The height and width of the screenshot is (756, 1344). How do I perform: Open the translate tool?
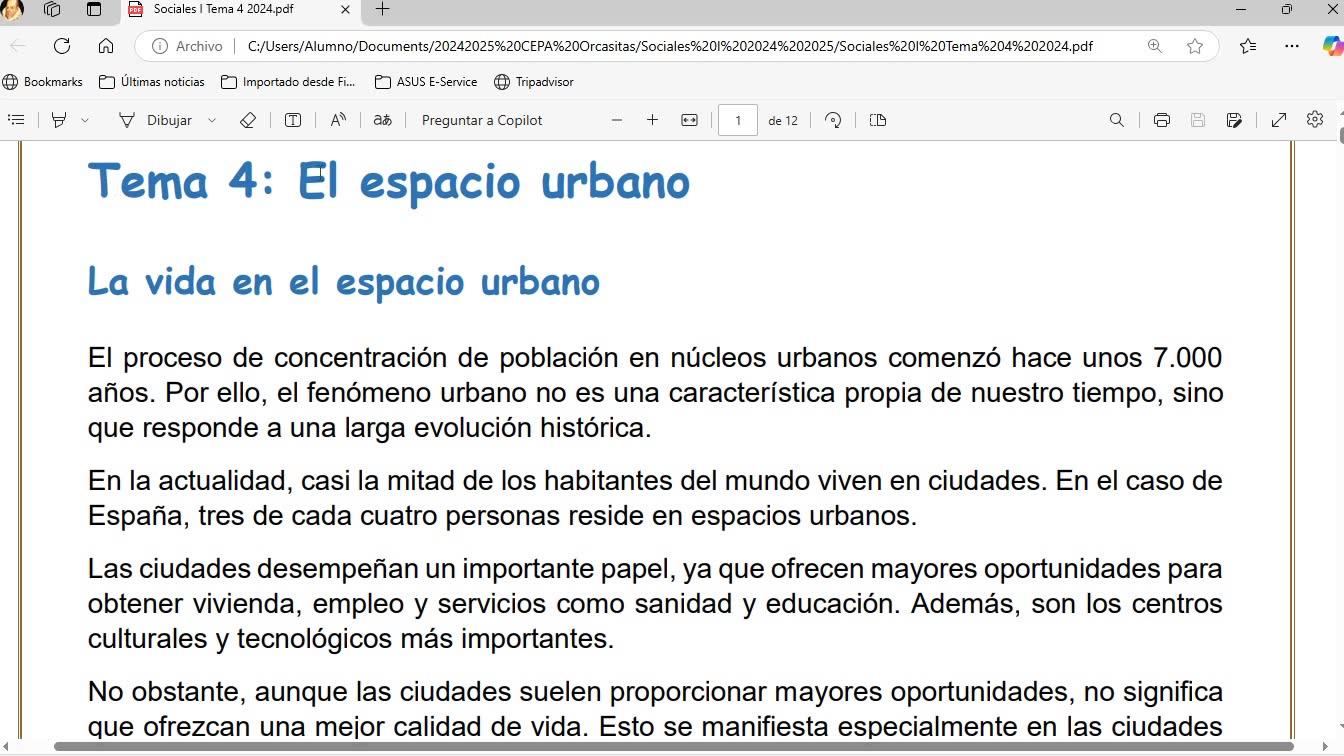click(x=383, y=120)
